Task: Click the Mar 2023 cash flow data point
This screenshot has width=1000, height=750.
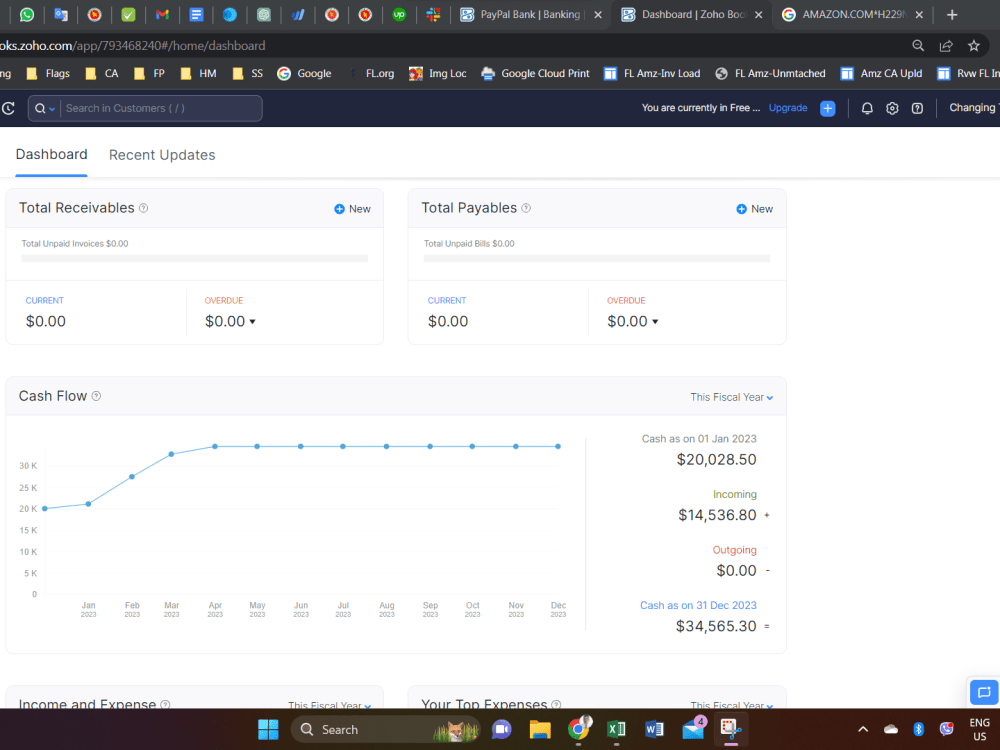Action: pyautogui.click(x=172, y=454)
